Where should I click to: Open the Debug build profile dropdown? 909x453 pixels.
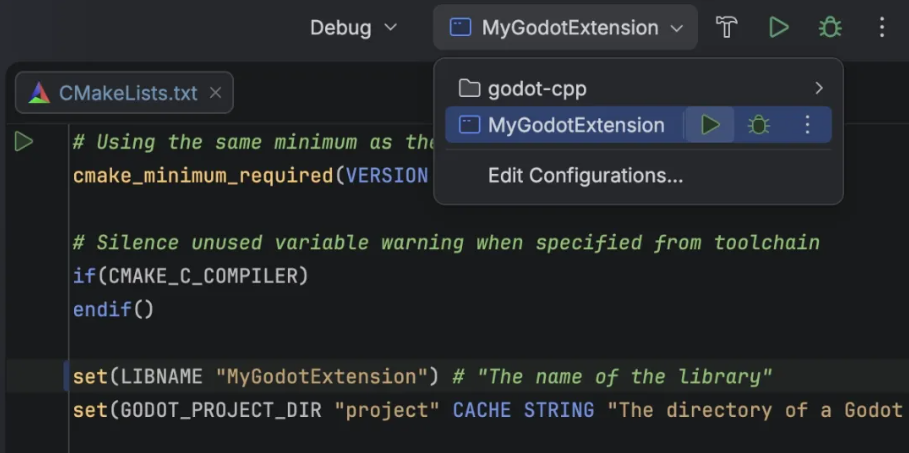(x=353, y=28)
